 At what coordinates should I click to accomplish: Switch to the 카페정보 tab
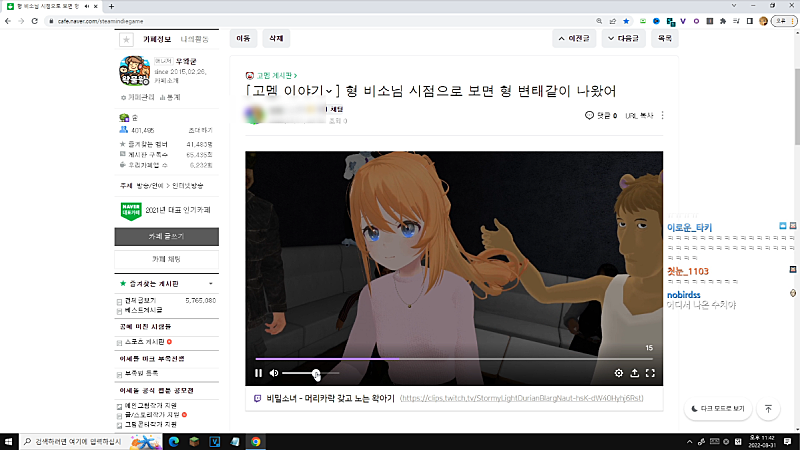coord(157,39)
